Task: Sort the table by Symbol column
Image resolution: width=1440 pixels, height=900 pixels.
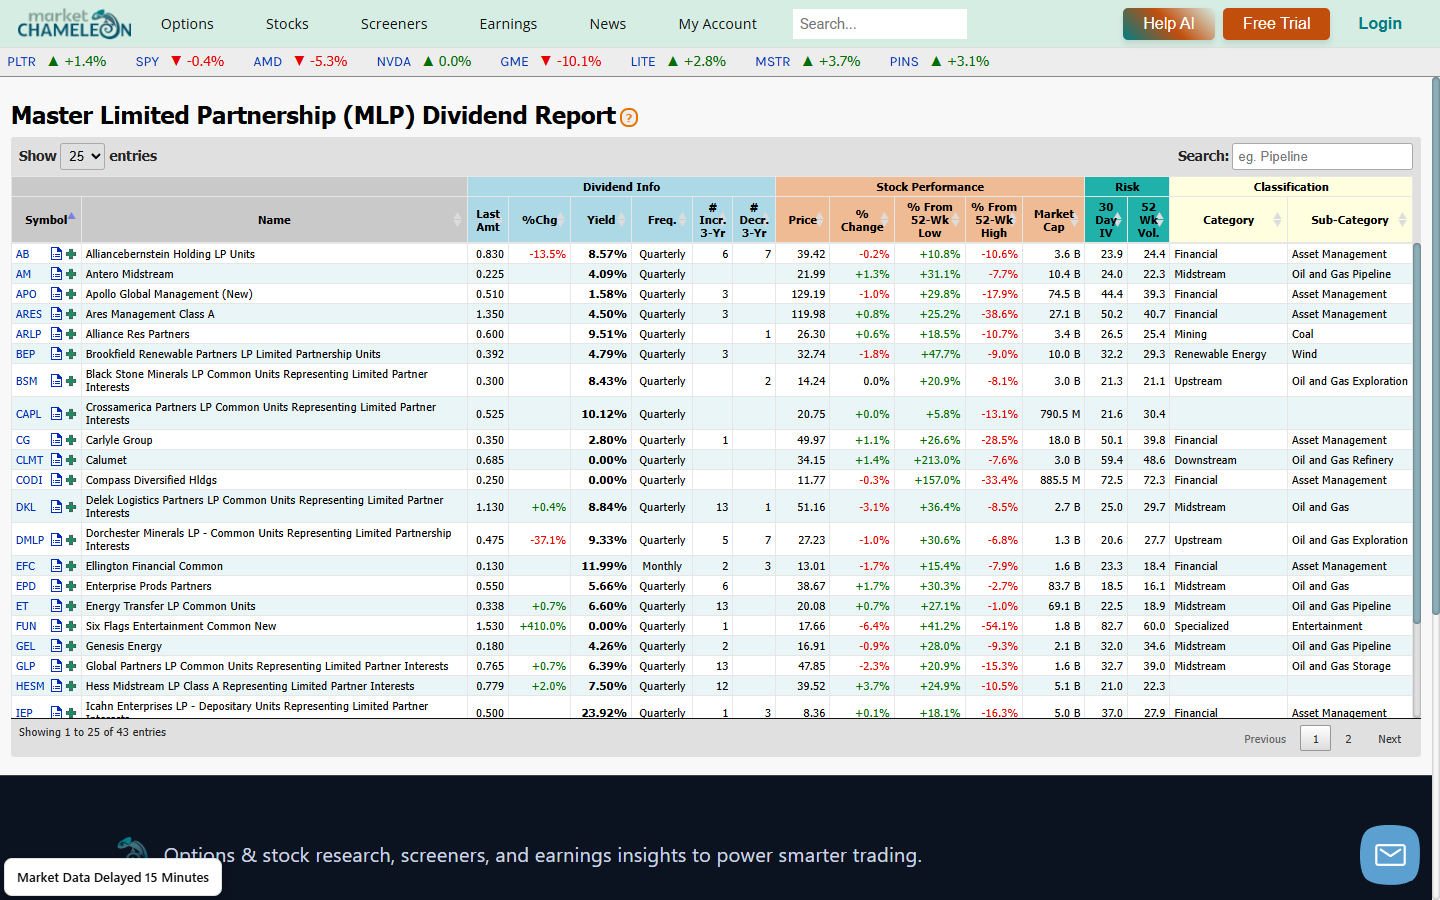Action: pos(46,220)
